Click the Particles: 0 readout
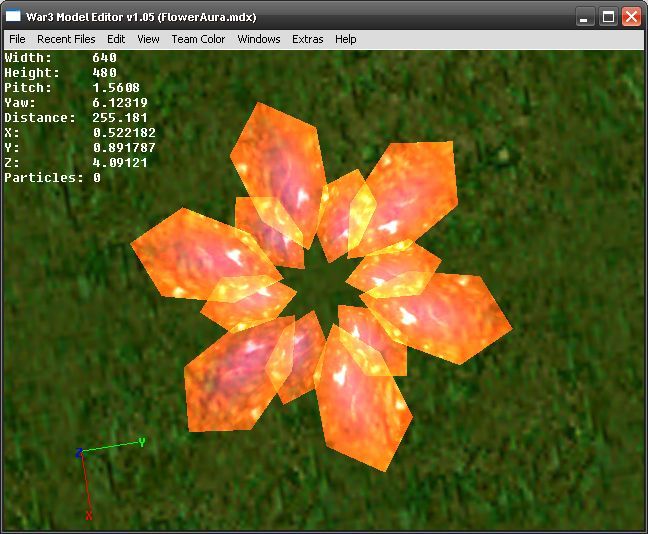648x534 pixels. (52, 178)
